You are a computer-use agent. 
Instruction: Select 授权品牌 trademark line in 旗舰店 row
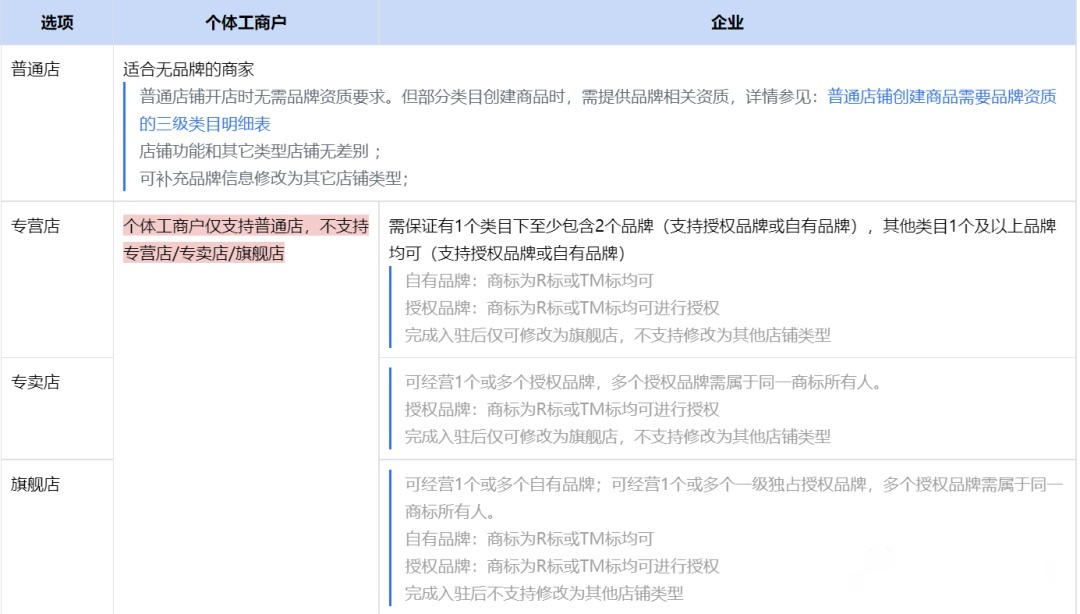click(562, 566)
